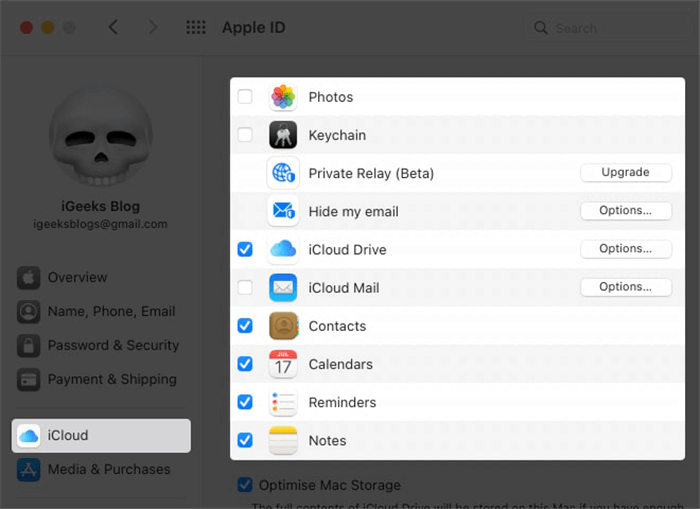Click the Apple logo Overview icon

pyautogui.click(x=29, y=278)
